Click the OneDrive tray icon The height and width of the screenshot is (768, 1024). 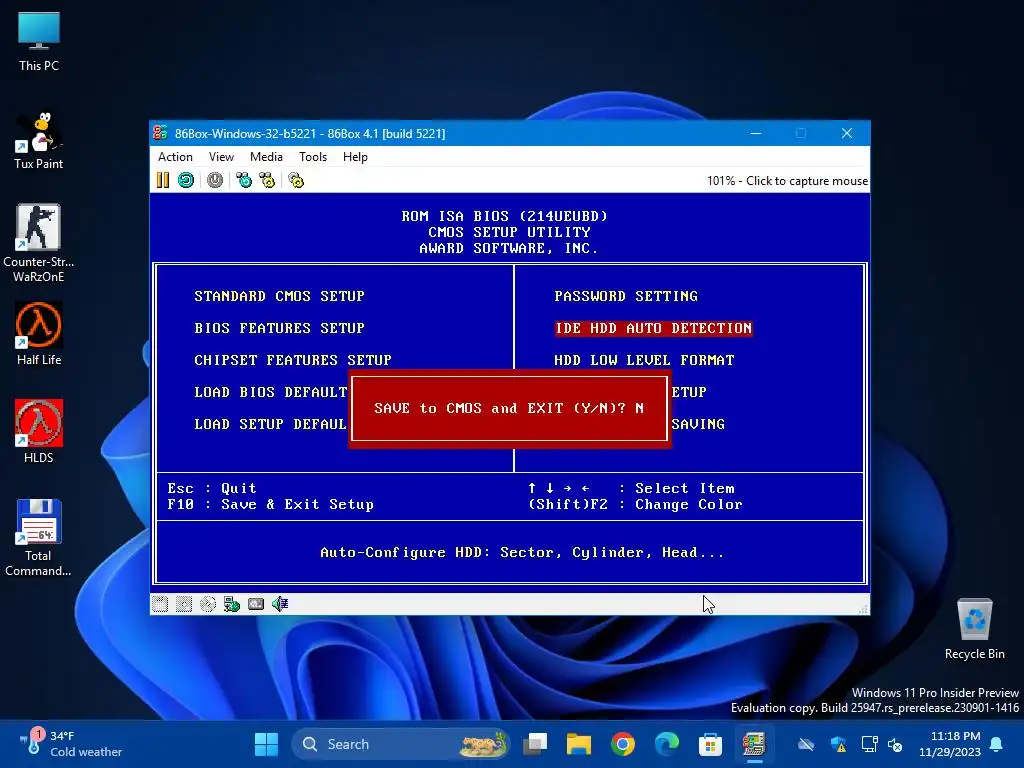click(x=807, y=744)
